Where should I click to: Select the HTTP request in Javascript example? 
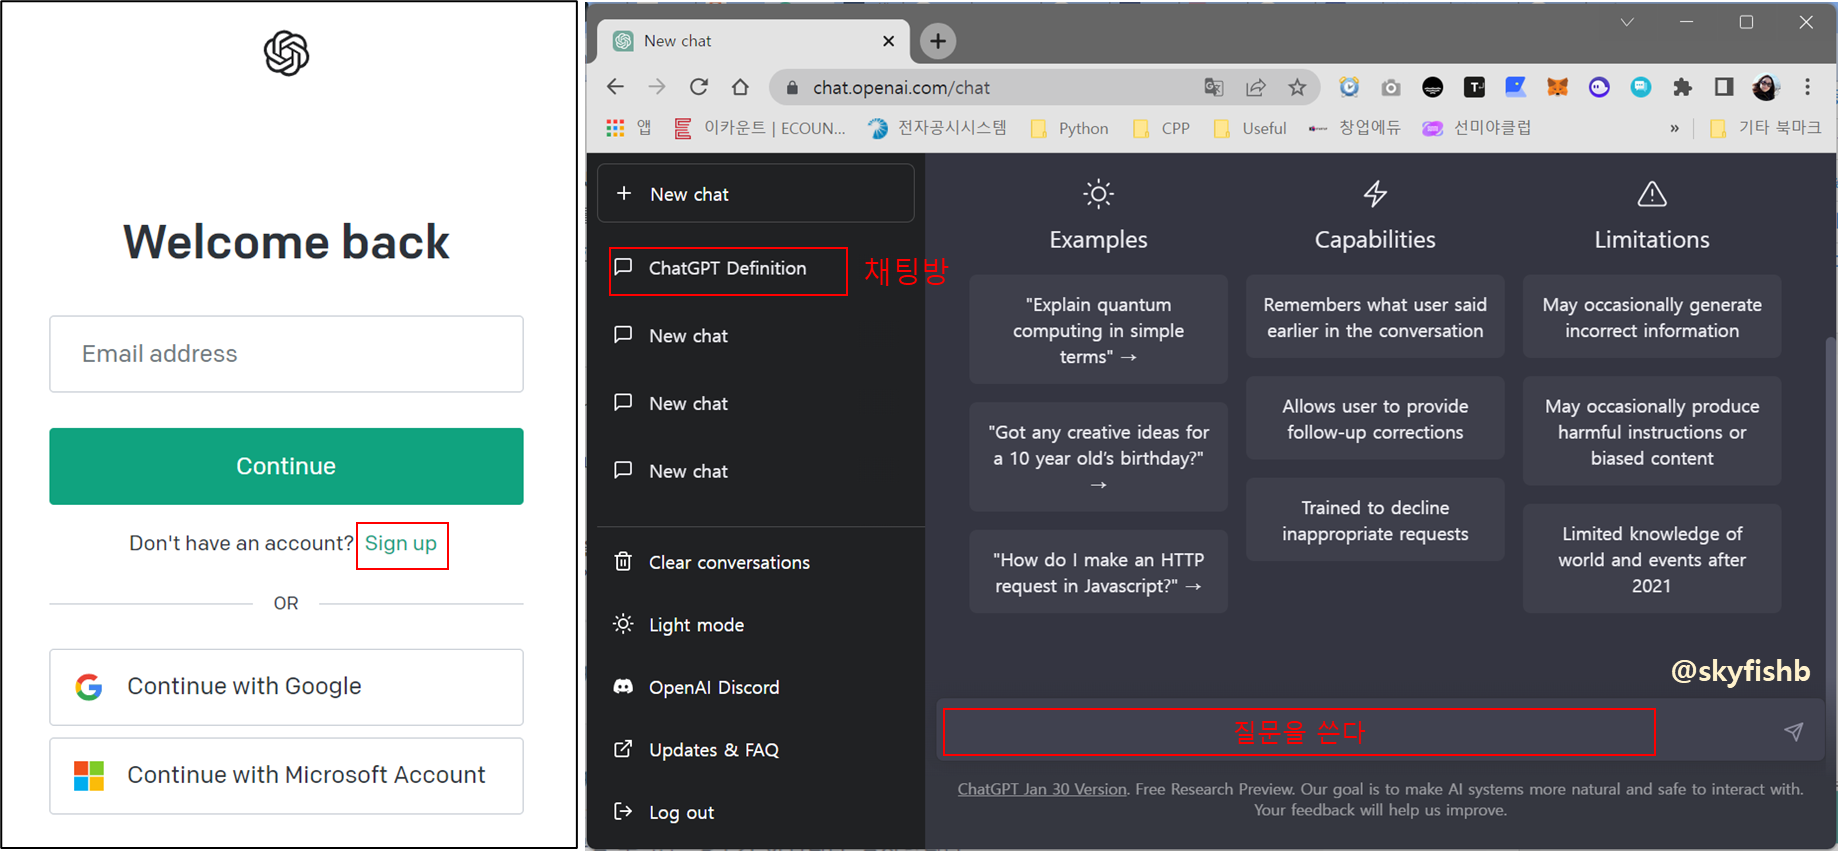(1098, 572)
